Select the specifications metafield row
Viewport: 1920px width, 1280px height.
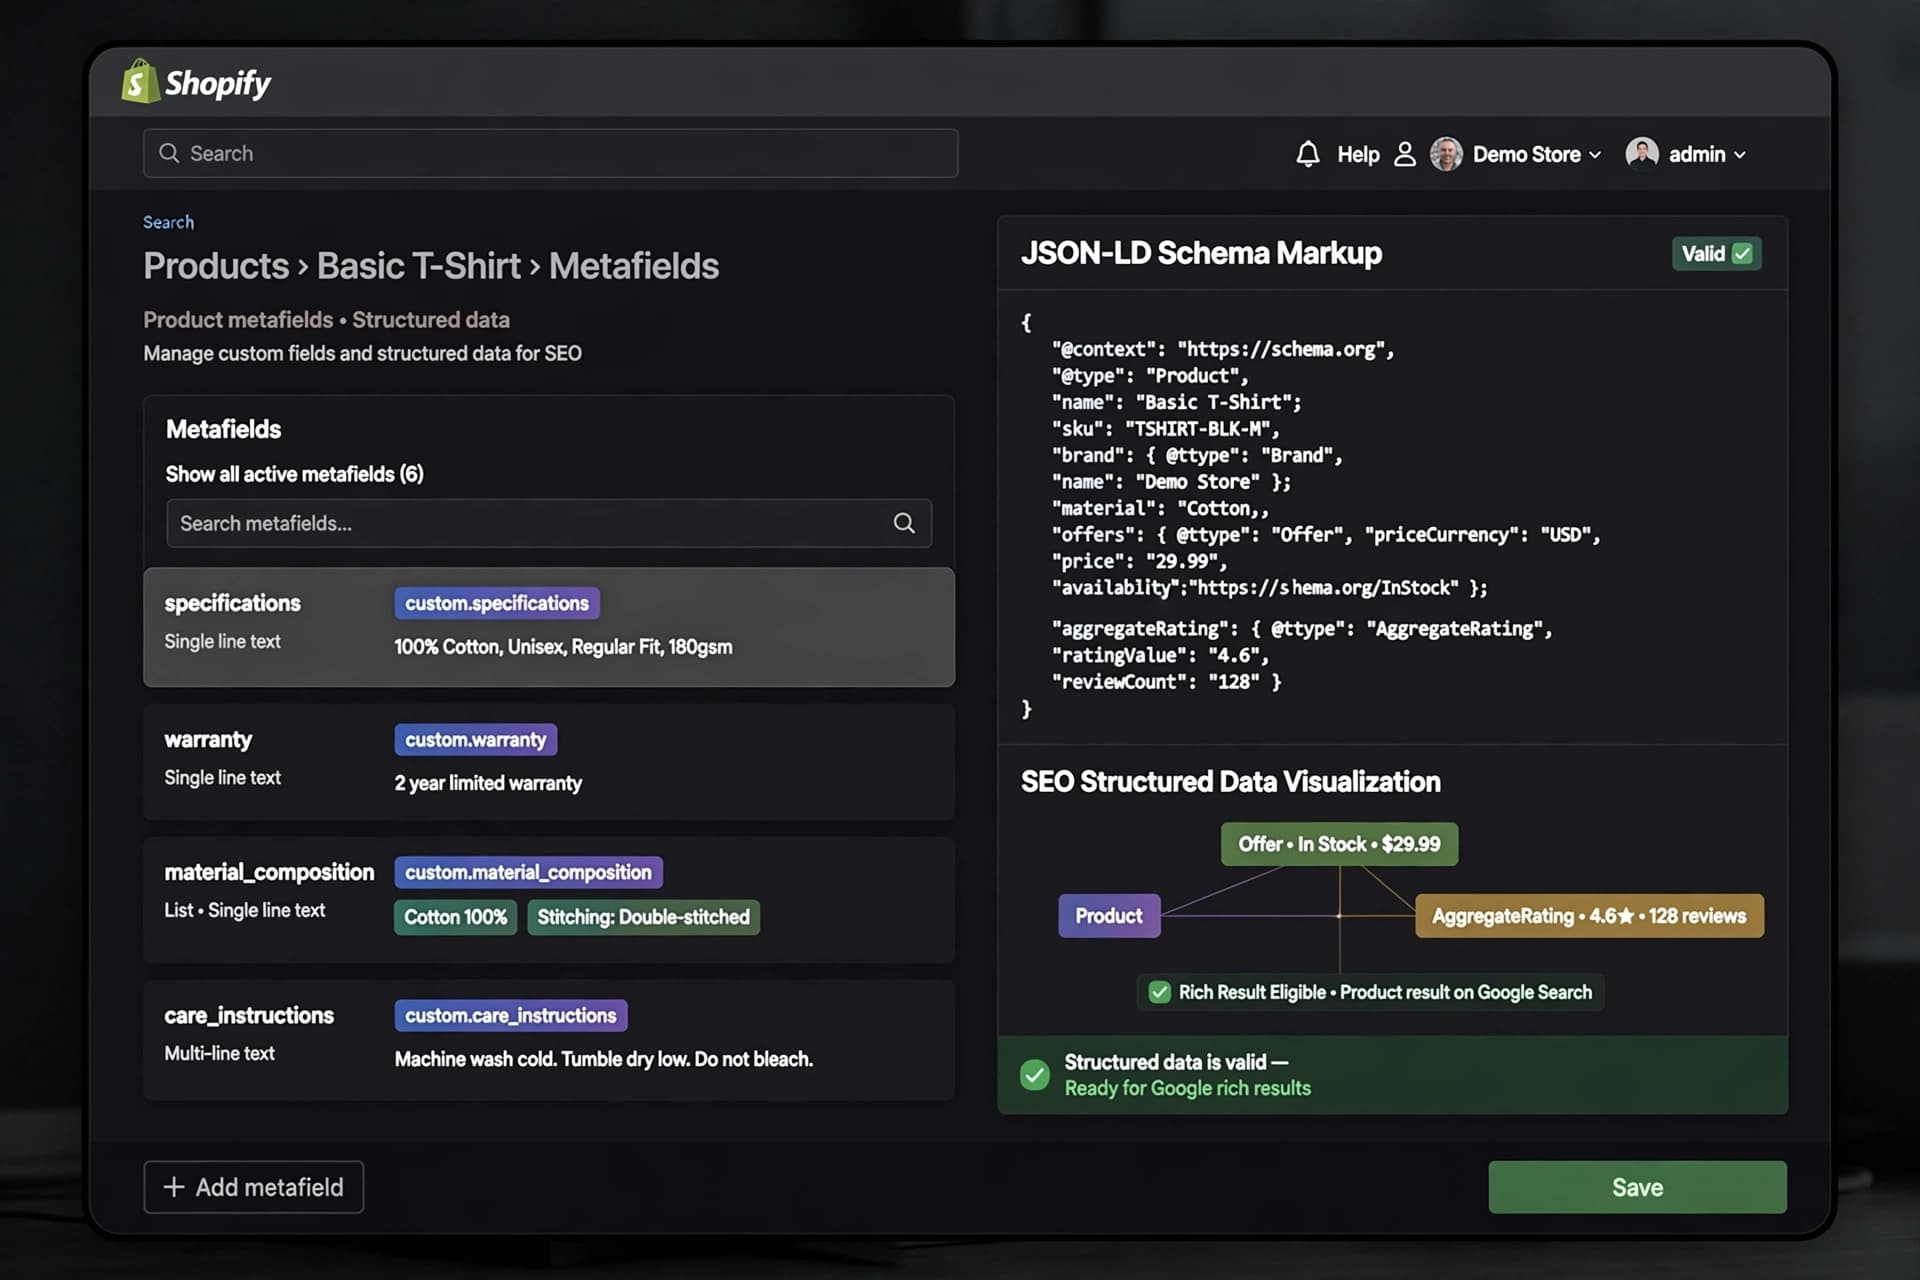tap(549, 627)
